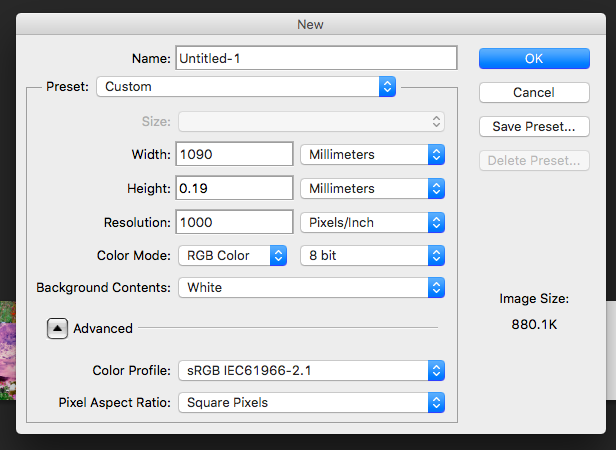Screen dimensions: 616x450
Task: Open the Color Mode RGB Color dropdown
Action: pyautogui.click(x=233, y=256)
